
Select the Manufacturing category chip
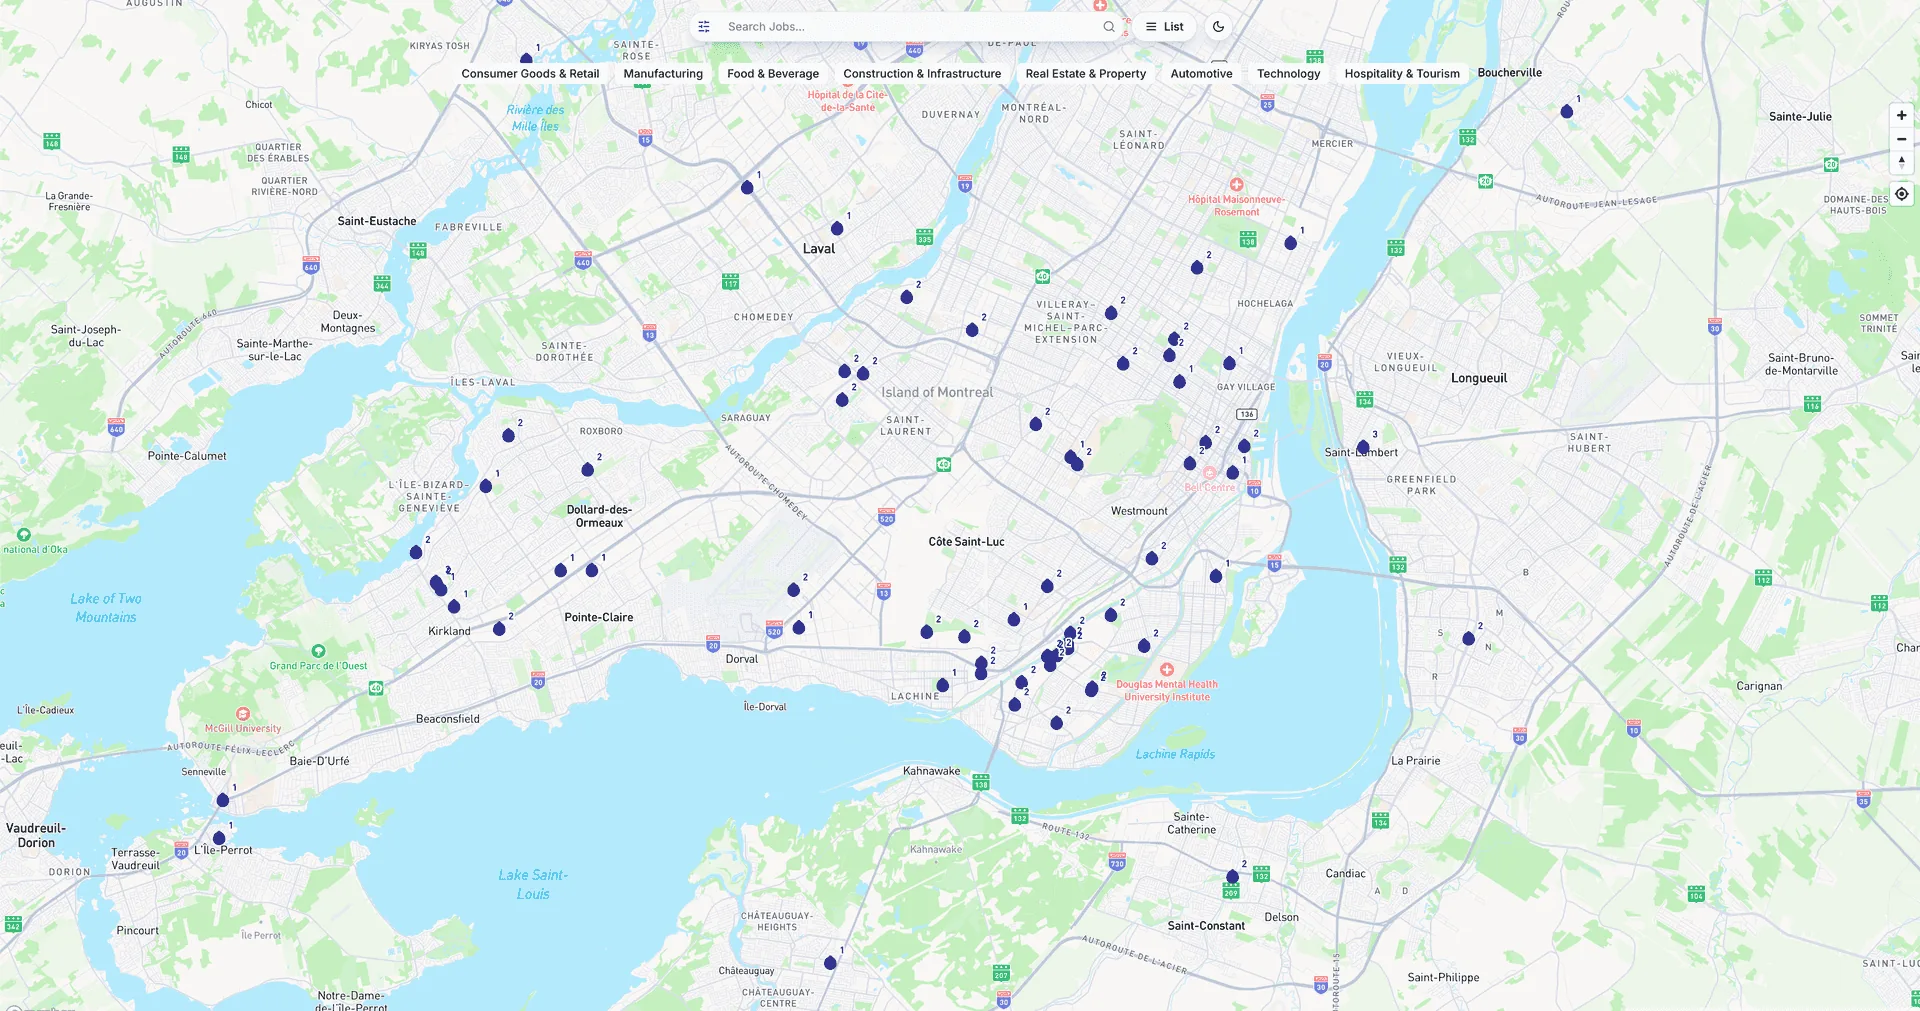tap(663, 74)
